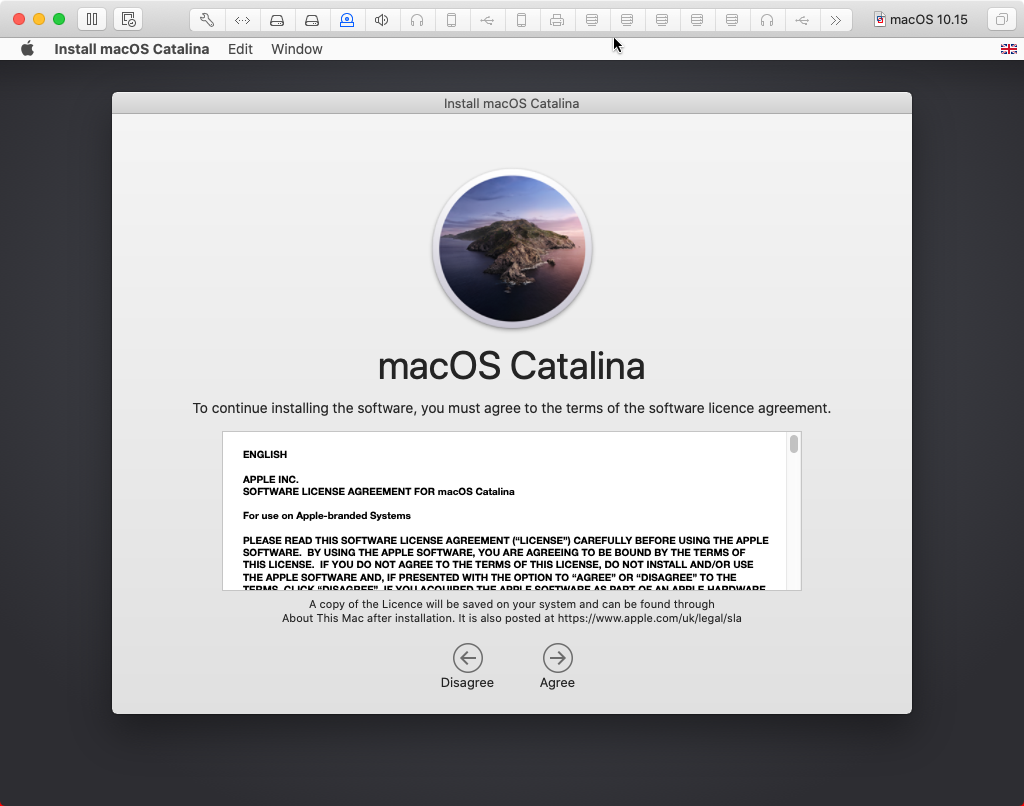Click the Disagree button

(x=467, y=658)
